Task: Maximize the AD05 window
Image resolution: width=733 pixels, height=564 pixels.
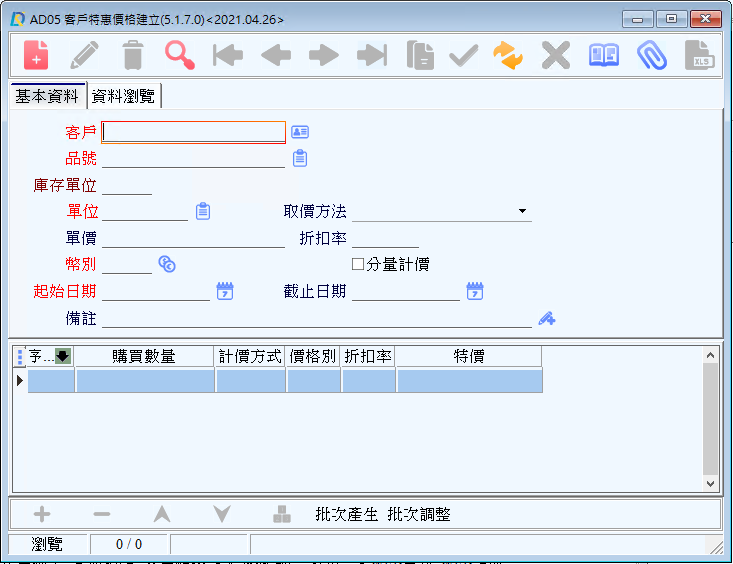Action: (x=671, y=19)
